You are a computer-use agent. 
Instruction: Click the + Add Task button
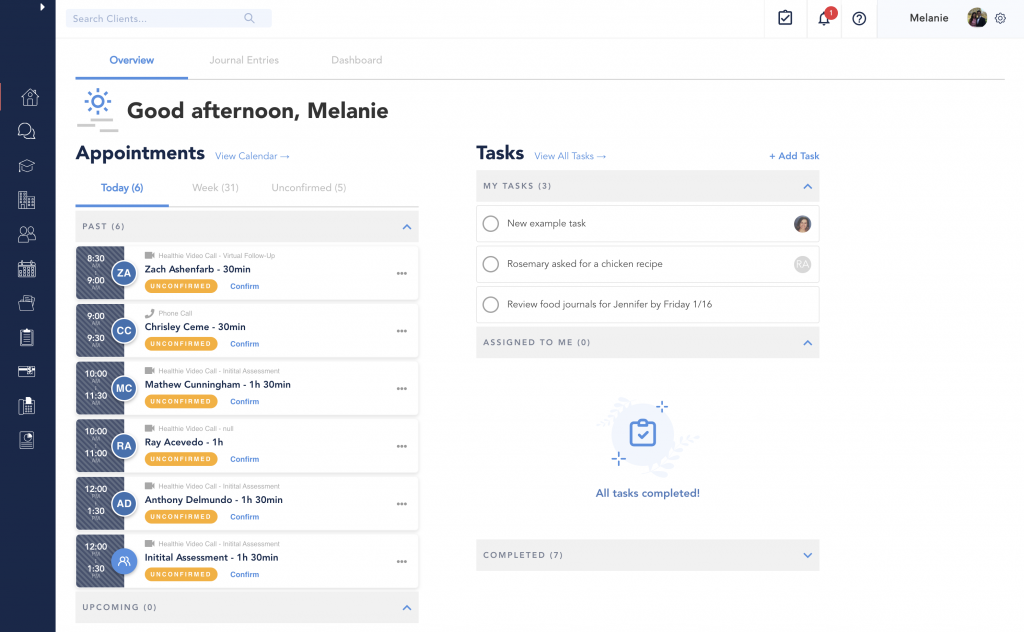(794, 156)
